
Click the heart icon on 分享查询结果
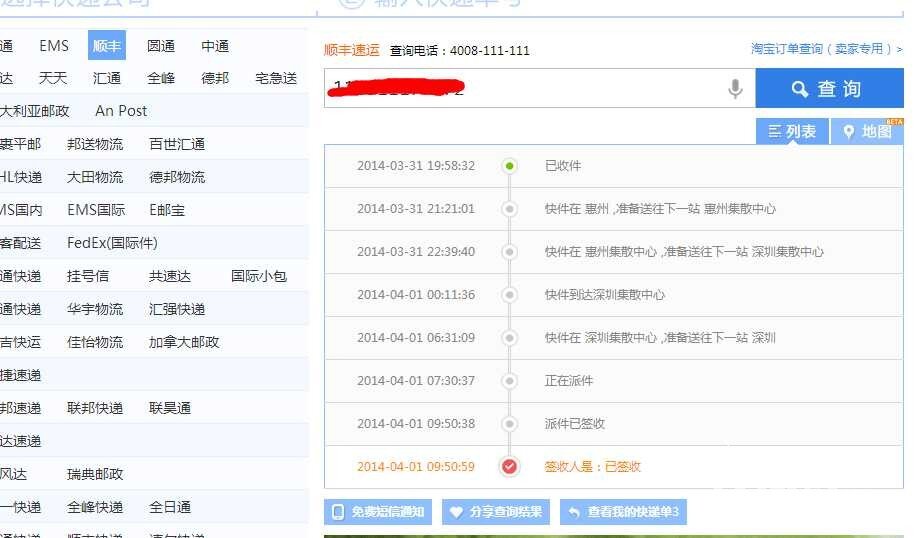(x=456, y=512)
